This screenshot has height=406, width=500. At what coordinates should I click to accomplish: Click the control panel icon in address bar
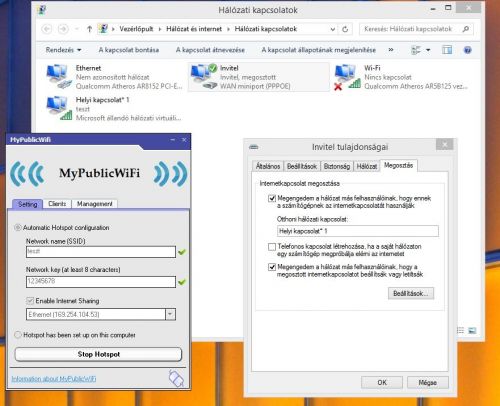click(103, 29)
